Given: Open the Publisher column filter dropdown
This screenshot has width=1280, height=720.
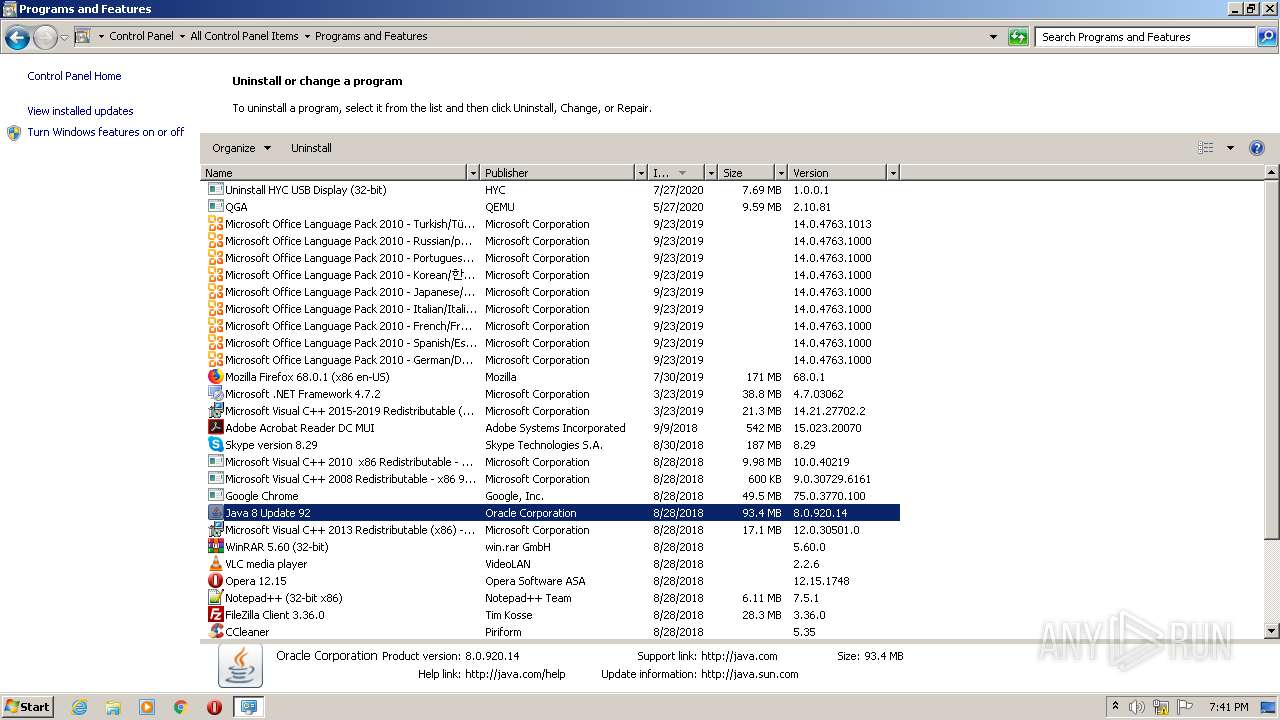Looking at the screenshot, I should click(641, 173).
